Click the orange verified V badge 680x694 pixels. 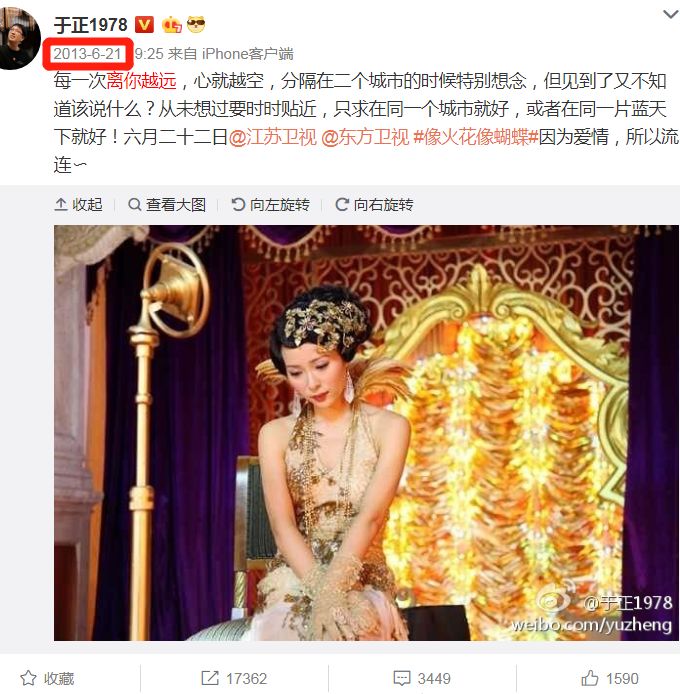[x=144, y=25]
